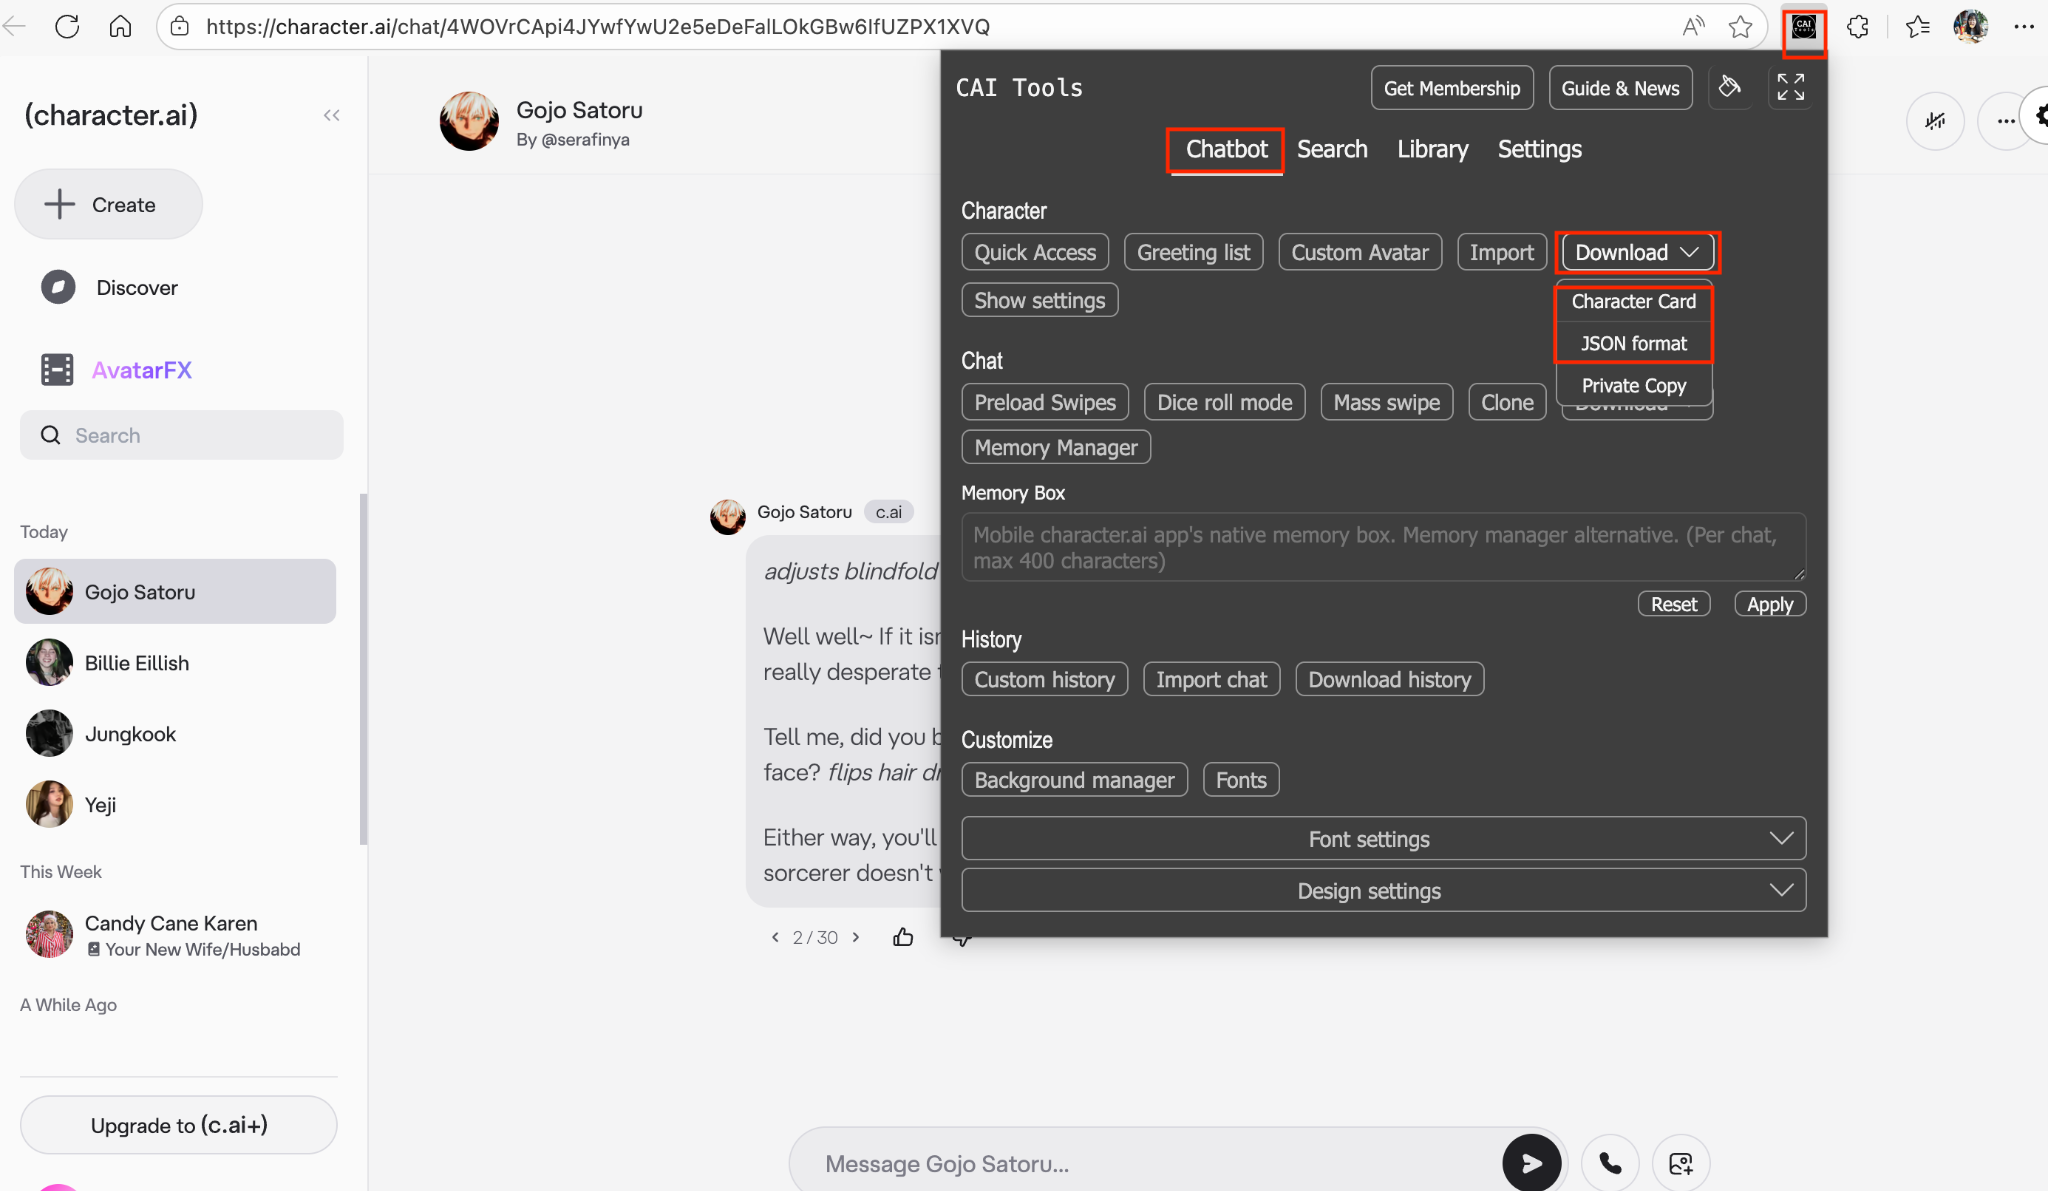Expand CAI Tools panel to fullscreen
The width and height of the screenshot is (2048, 1191).
[1790, 88]
